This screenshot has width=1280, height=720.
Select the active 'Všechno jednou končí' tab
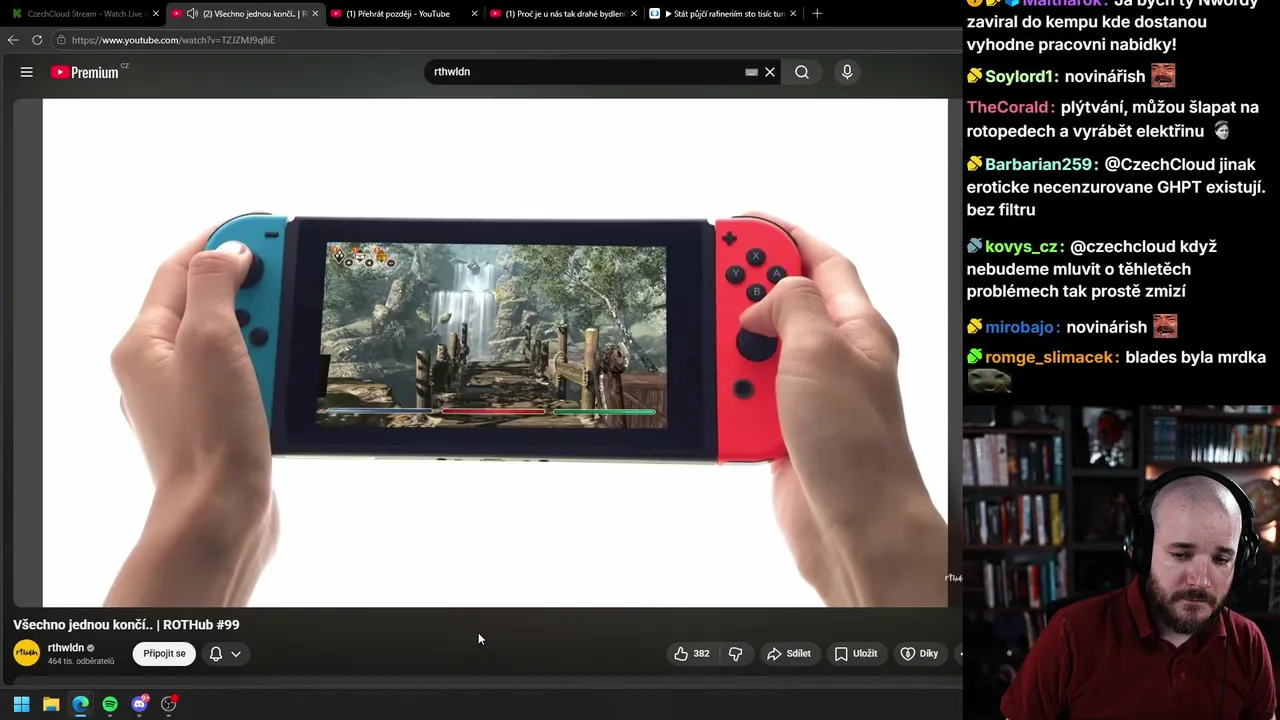245,14
